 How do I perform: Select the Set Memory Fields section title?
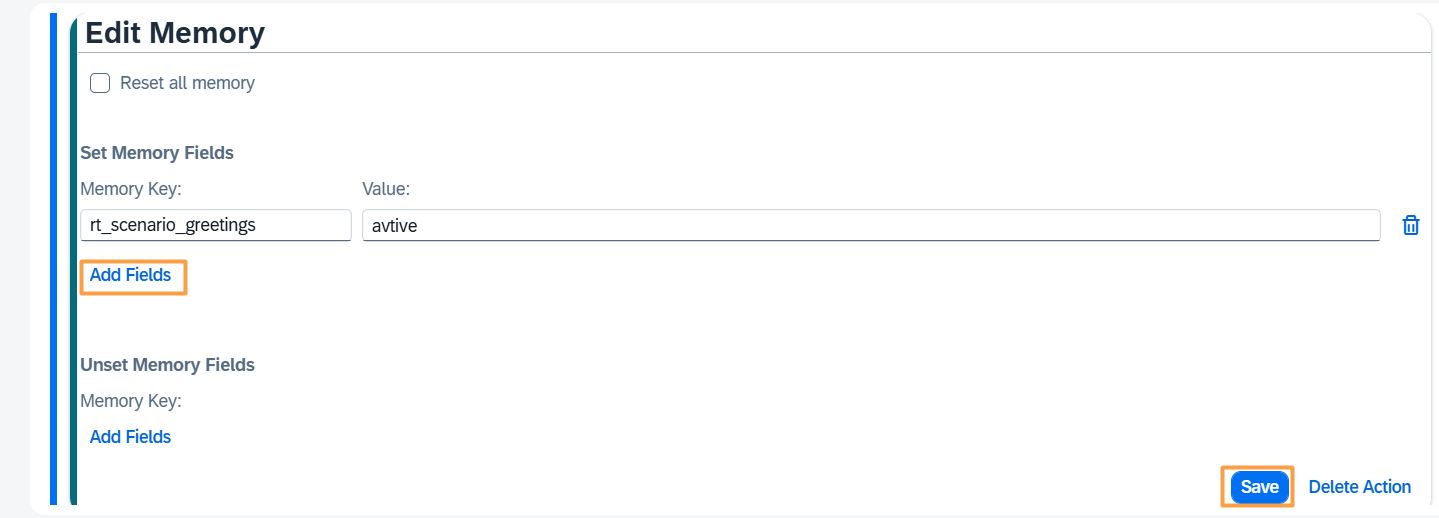coord(157,153)
